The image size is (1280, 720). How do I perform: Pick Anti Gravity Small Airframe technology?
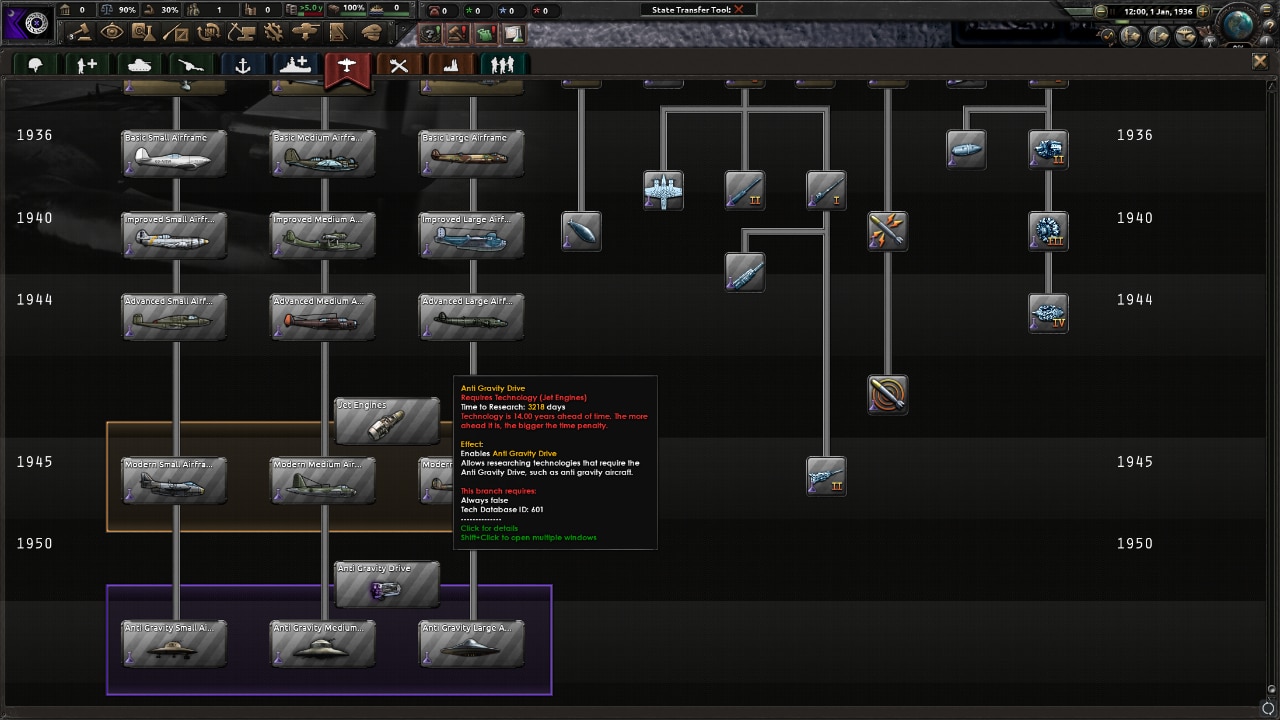pyautogui.click(x=174, y=644)
